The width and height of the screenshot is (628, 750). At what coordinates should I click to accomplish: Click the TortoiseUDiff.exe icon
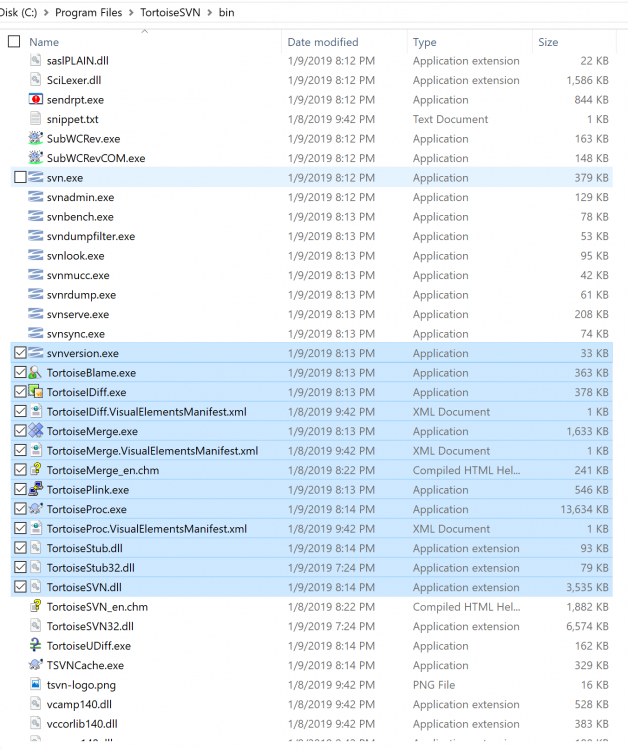pyautogui.click(x=35, y=646)
